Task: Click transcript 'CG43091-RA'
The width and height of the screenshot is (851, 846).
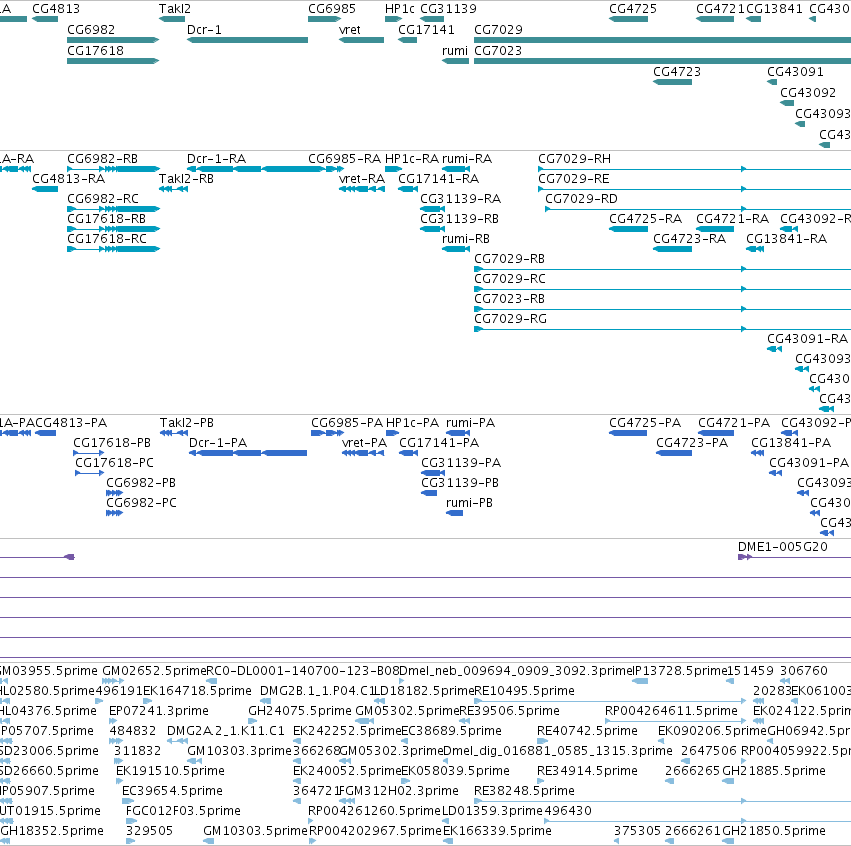Action: coord(808,339)
